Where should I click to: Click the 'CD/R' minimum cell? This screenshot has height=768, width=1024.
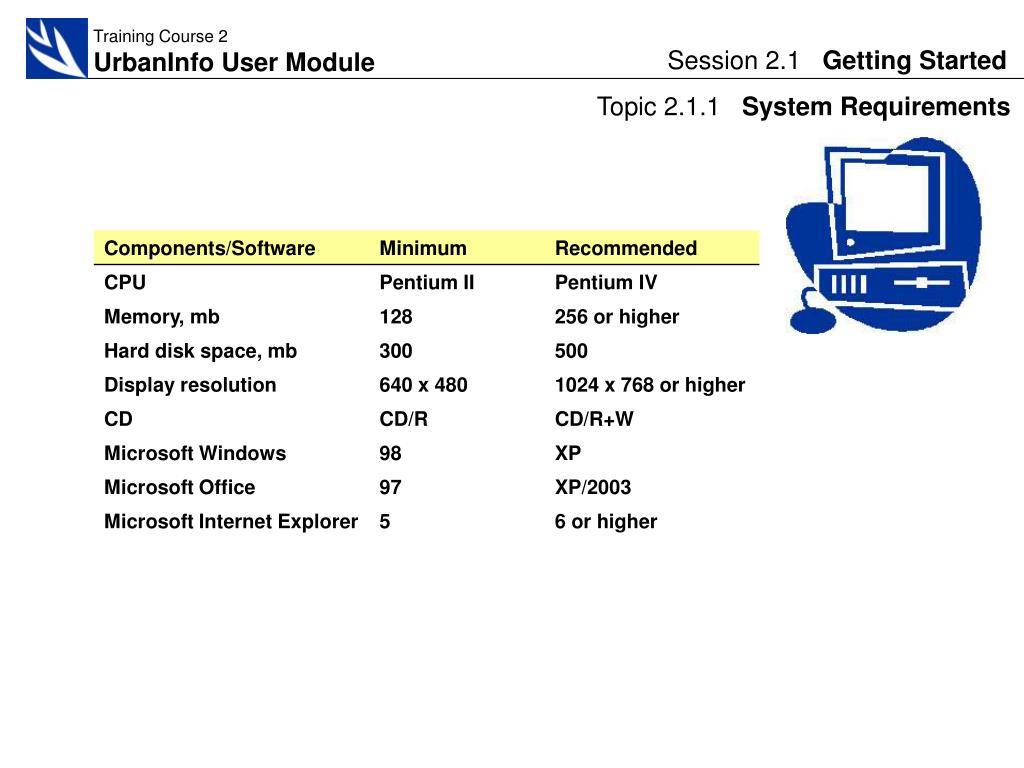[404, 419]
